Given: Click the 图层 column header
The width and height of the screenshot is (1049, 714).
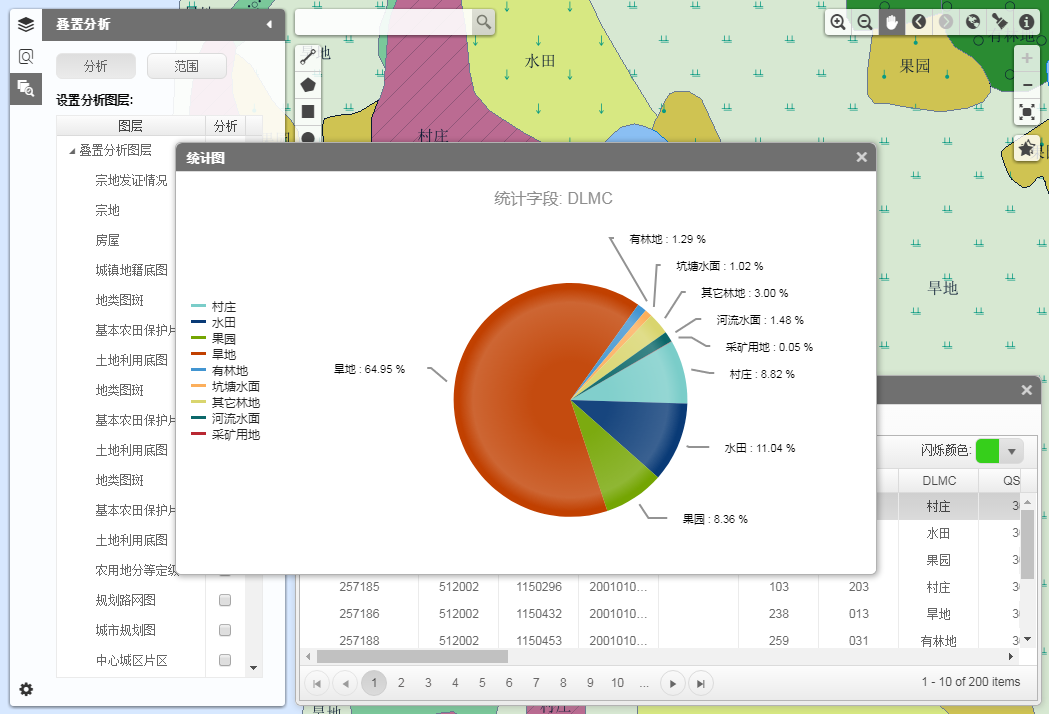Looking at the screenshot, I should click(130, 126).
